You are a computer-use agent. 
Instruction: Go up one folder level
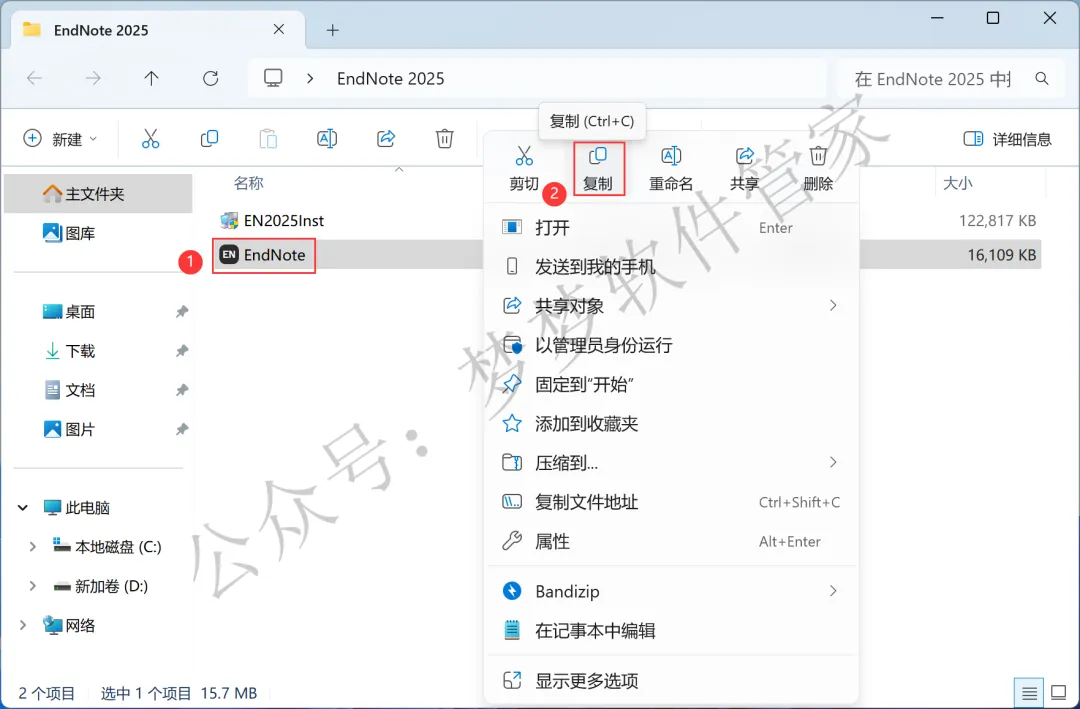click(x=152, y=78)
